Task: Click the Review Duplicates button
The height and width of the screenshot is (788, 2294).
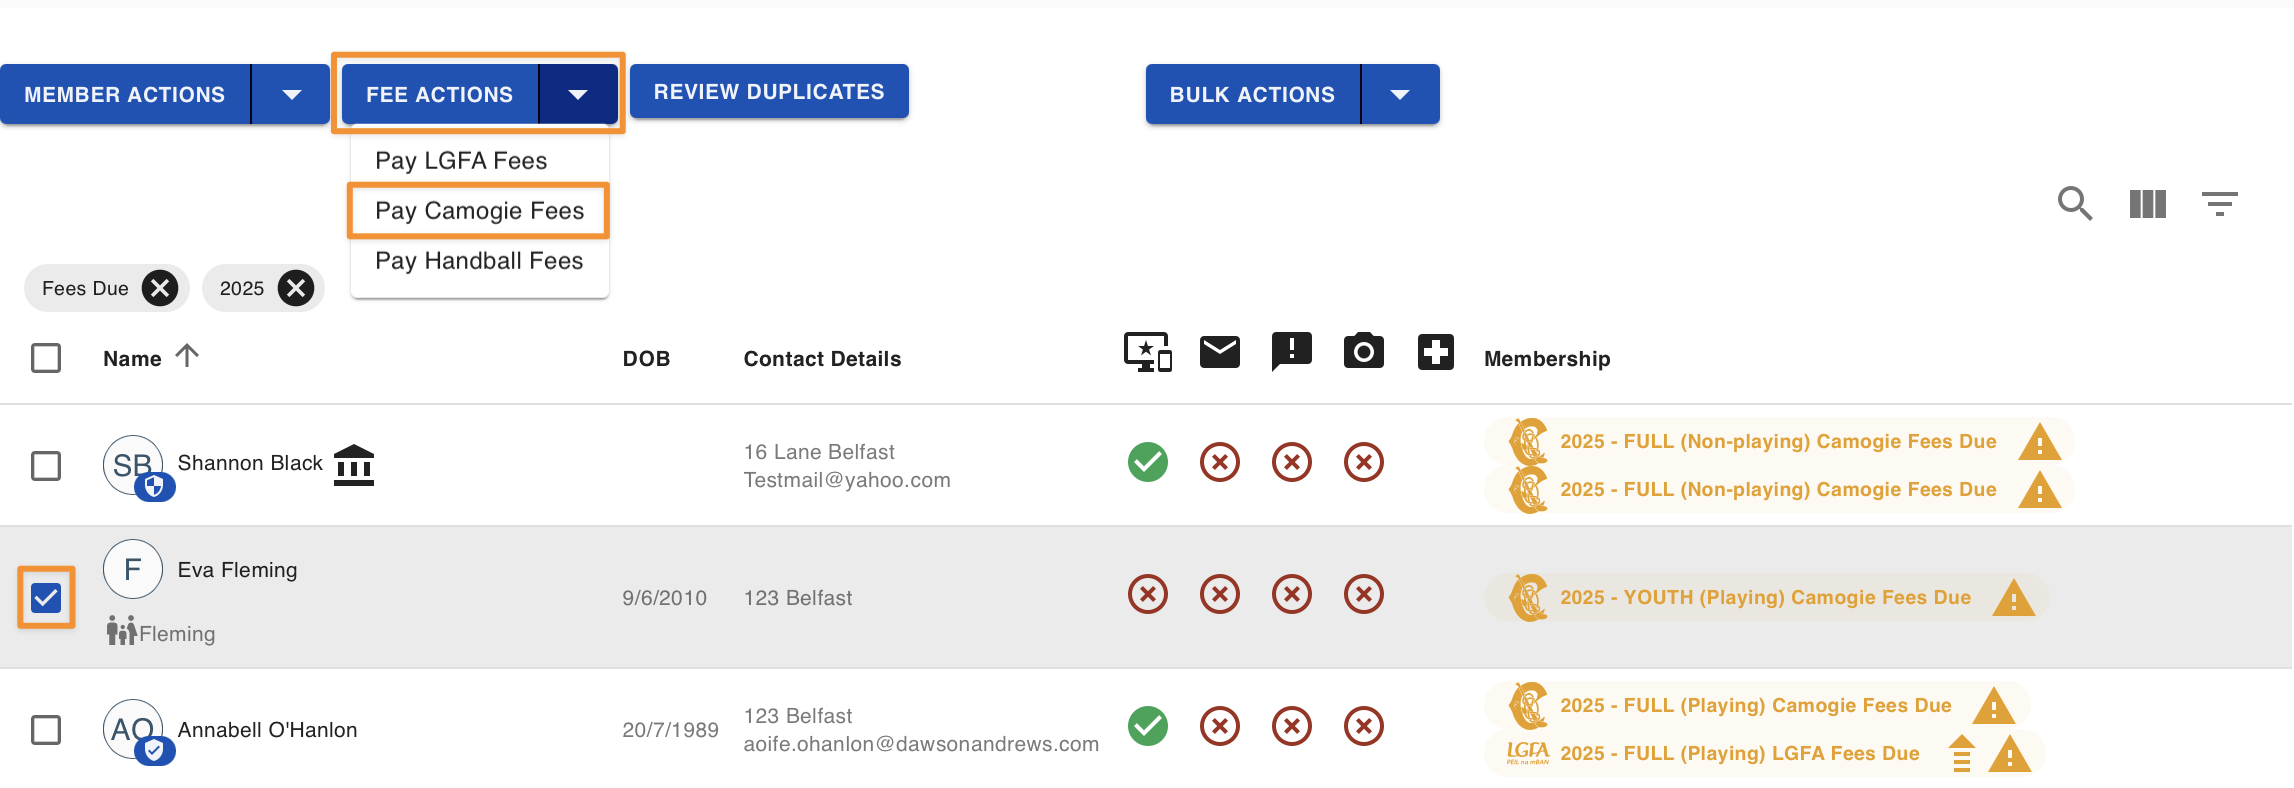Action: 769,91
